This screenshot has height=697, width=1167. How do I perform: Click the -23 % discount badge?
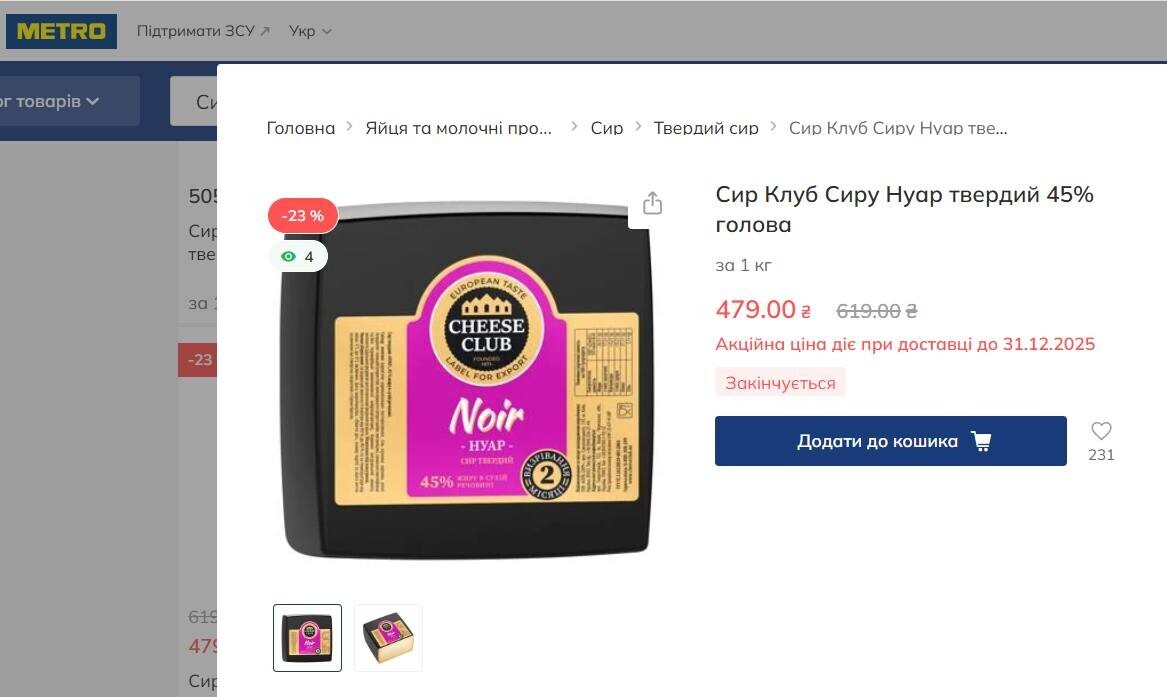(x=303, y=216)
